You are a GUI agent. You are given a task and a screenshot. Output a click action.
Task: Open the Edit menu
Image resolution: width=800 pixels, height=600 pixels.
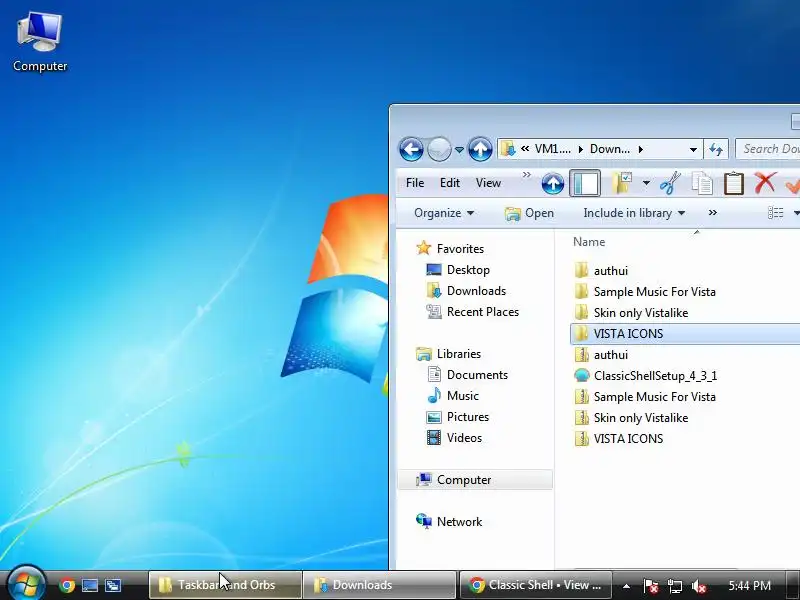[449, 183]
